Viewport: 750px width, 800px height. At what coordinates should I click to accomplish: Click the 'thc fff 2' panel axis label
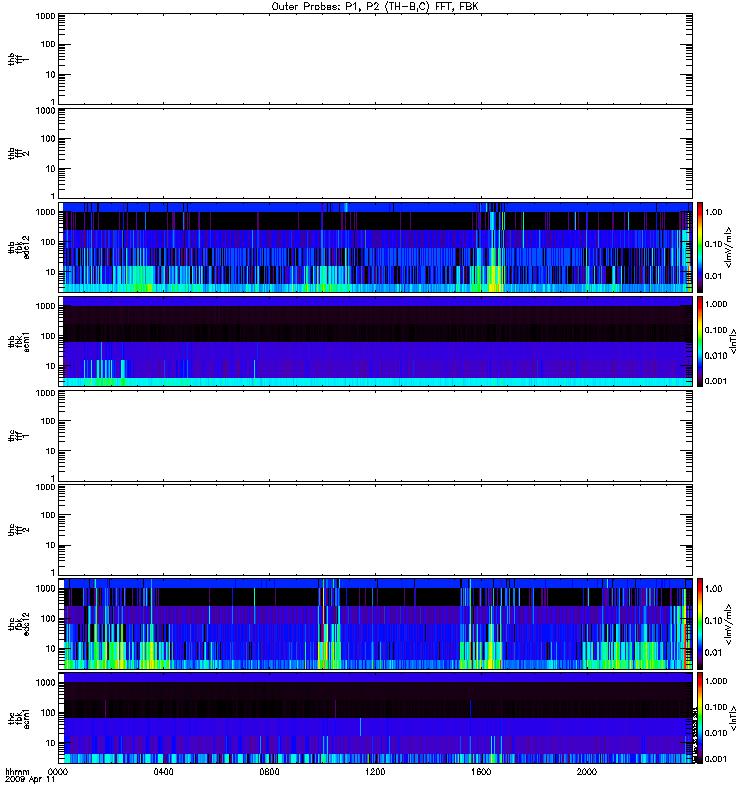click(18, 530)
